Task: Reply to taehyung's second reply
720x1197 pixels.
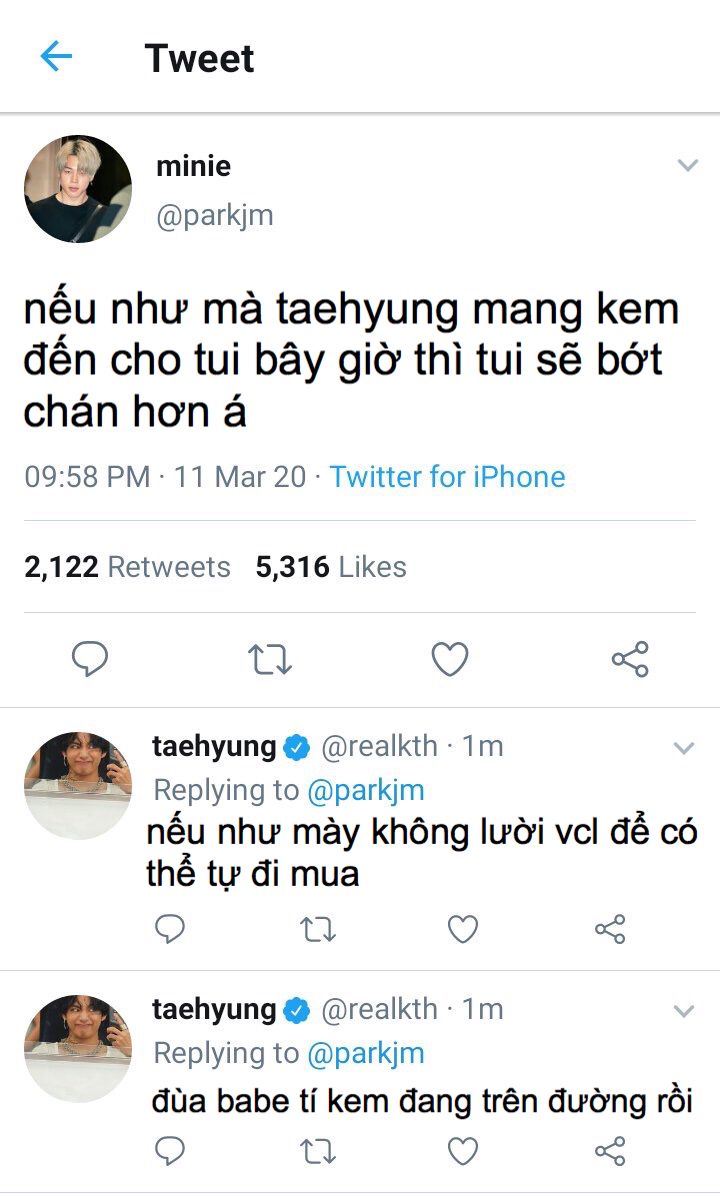Action: (170, 1151)
